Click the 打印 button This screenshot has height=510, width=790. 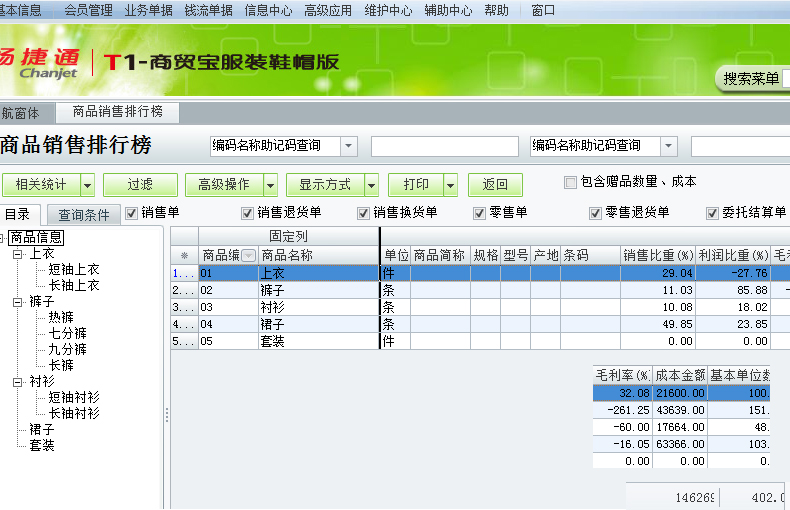coord(416,185)
